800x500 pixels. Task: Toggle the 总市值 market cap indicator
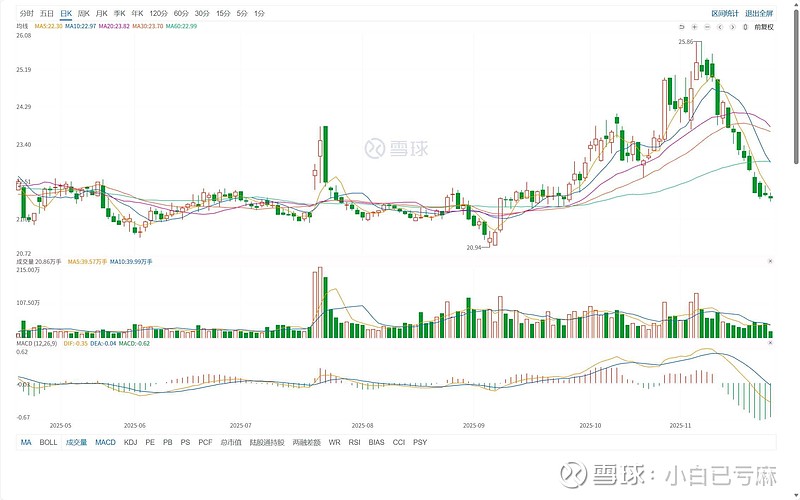231,442
